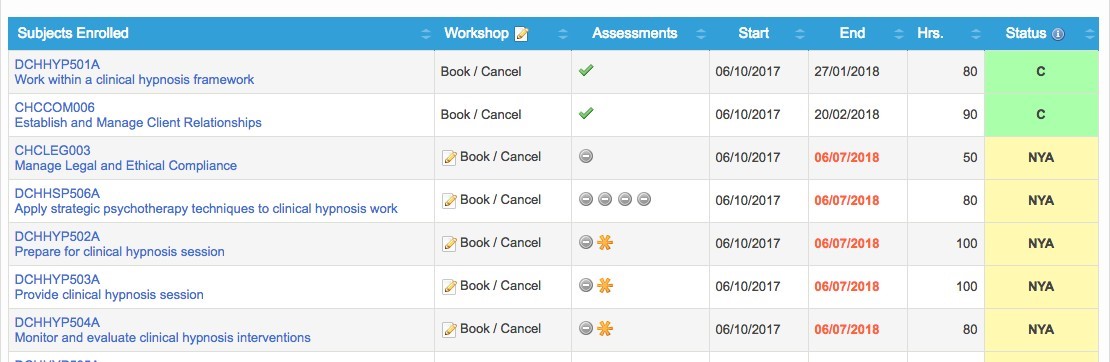Screen dimensions: 1110x362
Task: Click the Status column info icon
Action: (x=1058, y=34)
